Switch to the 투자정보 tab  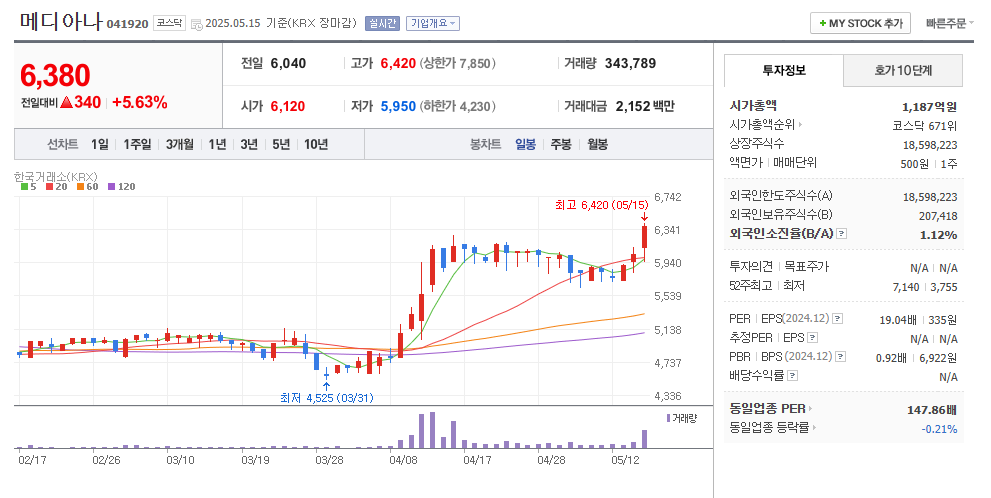click(x=784, y=70)
